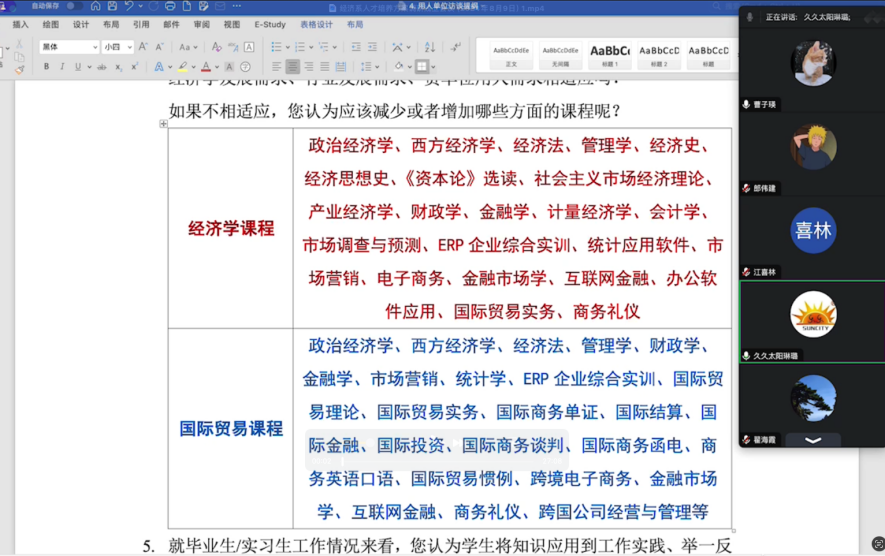Click the underline formatting icon
This screenshot has height=556, width=885.
[78, 67]
